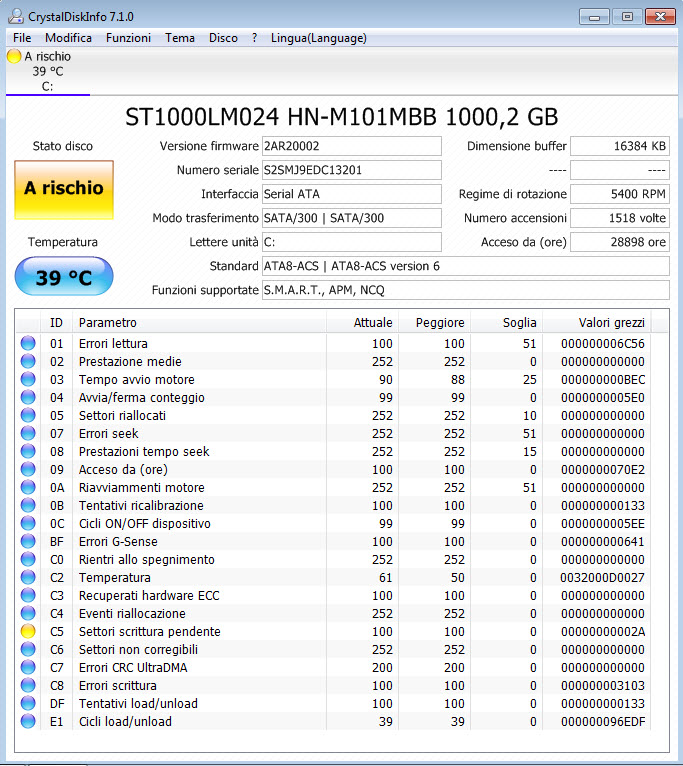Click the Standard field
This screenshot has height=766, width=683.
(466, 266)
